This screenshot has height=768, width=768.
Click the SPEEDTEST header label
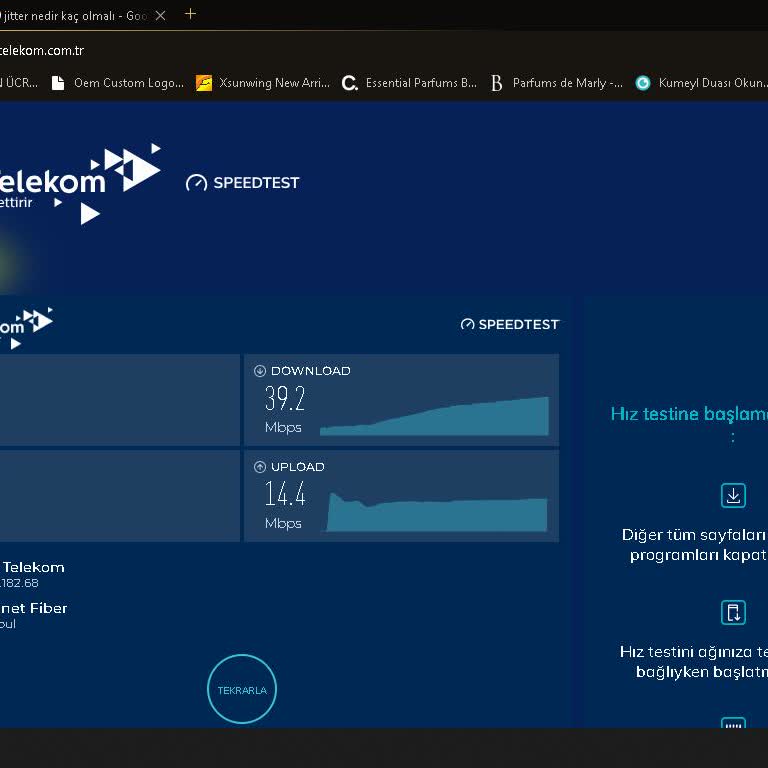point(256,183)
